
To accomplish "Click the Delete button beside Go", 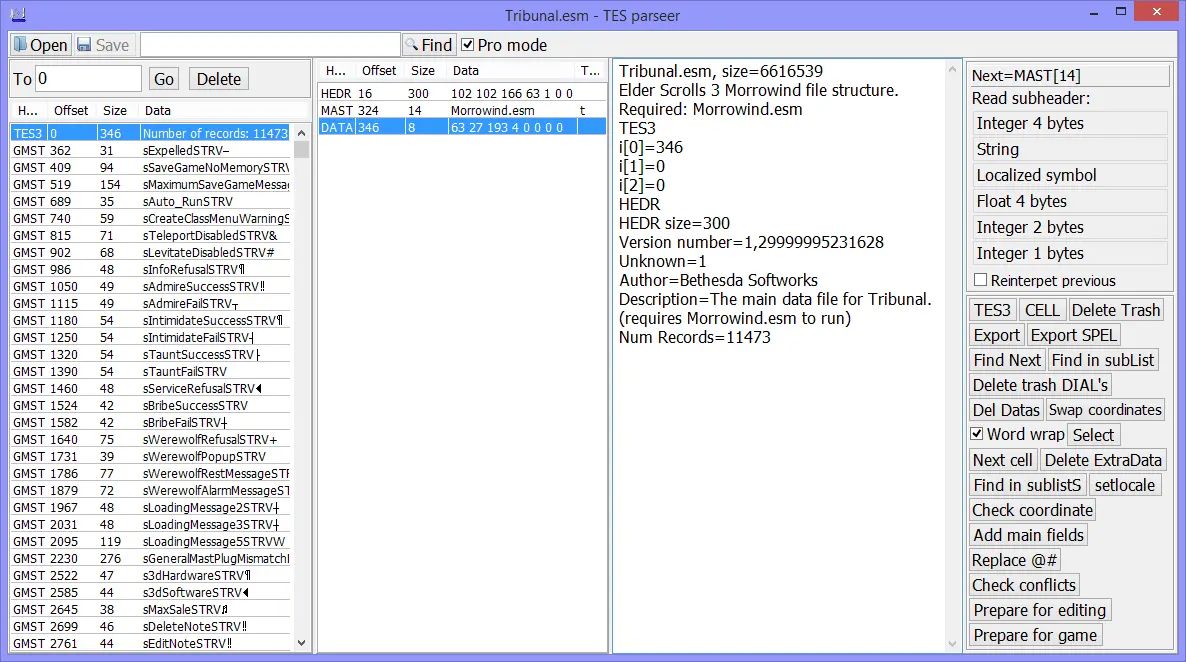I will tap(219, 79).
